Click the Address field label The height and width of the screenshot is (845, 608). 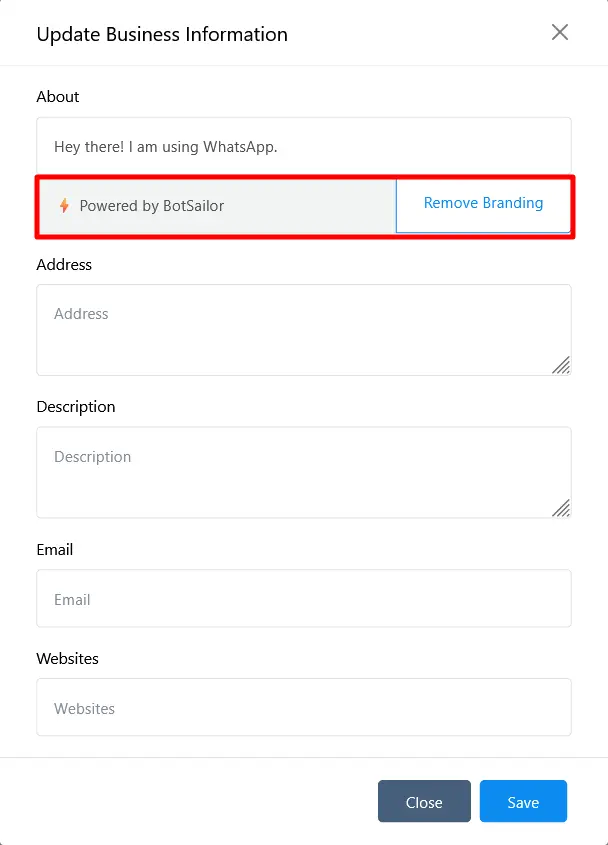click(x=64, y=265)
